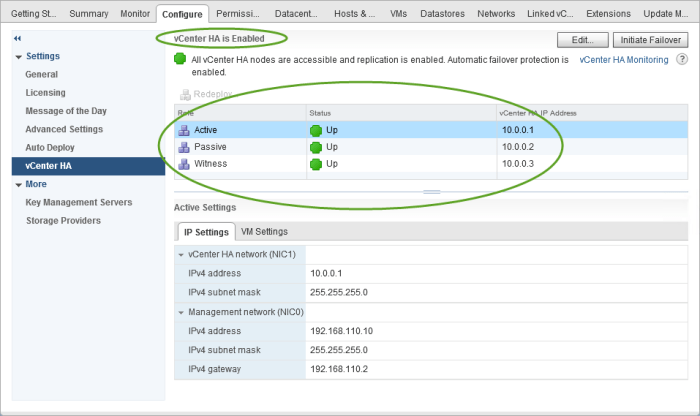Click green status icon in Passive row

pos(316,147)
